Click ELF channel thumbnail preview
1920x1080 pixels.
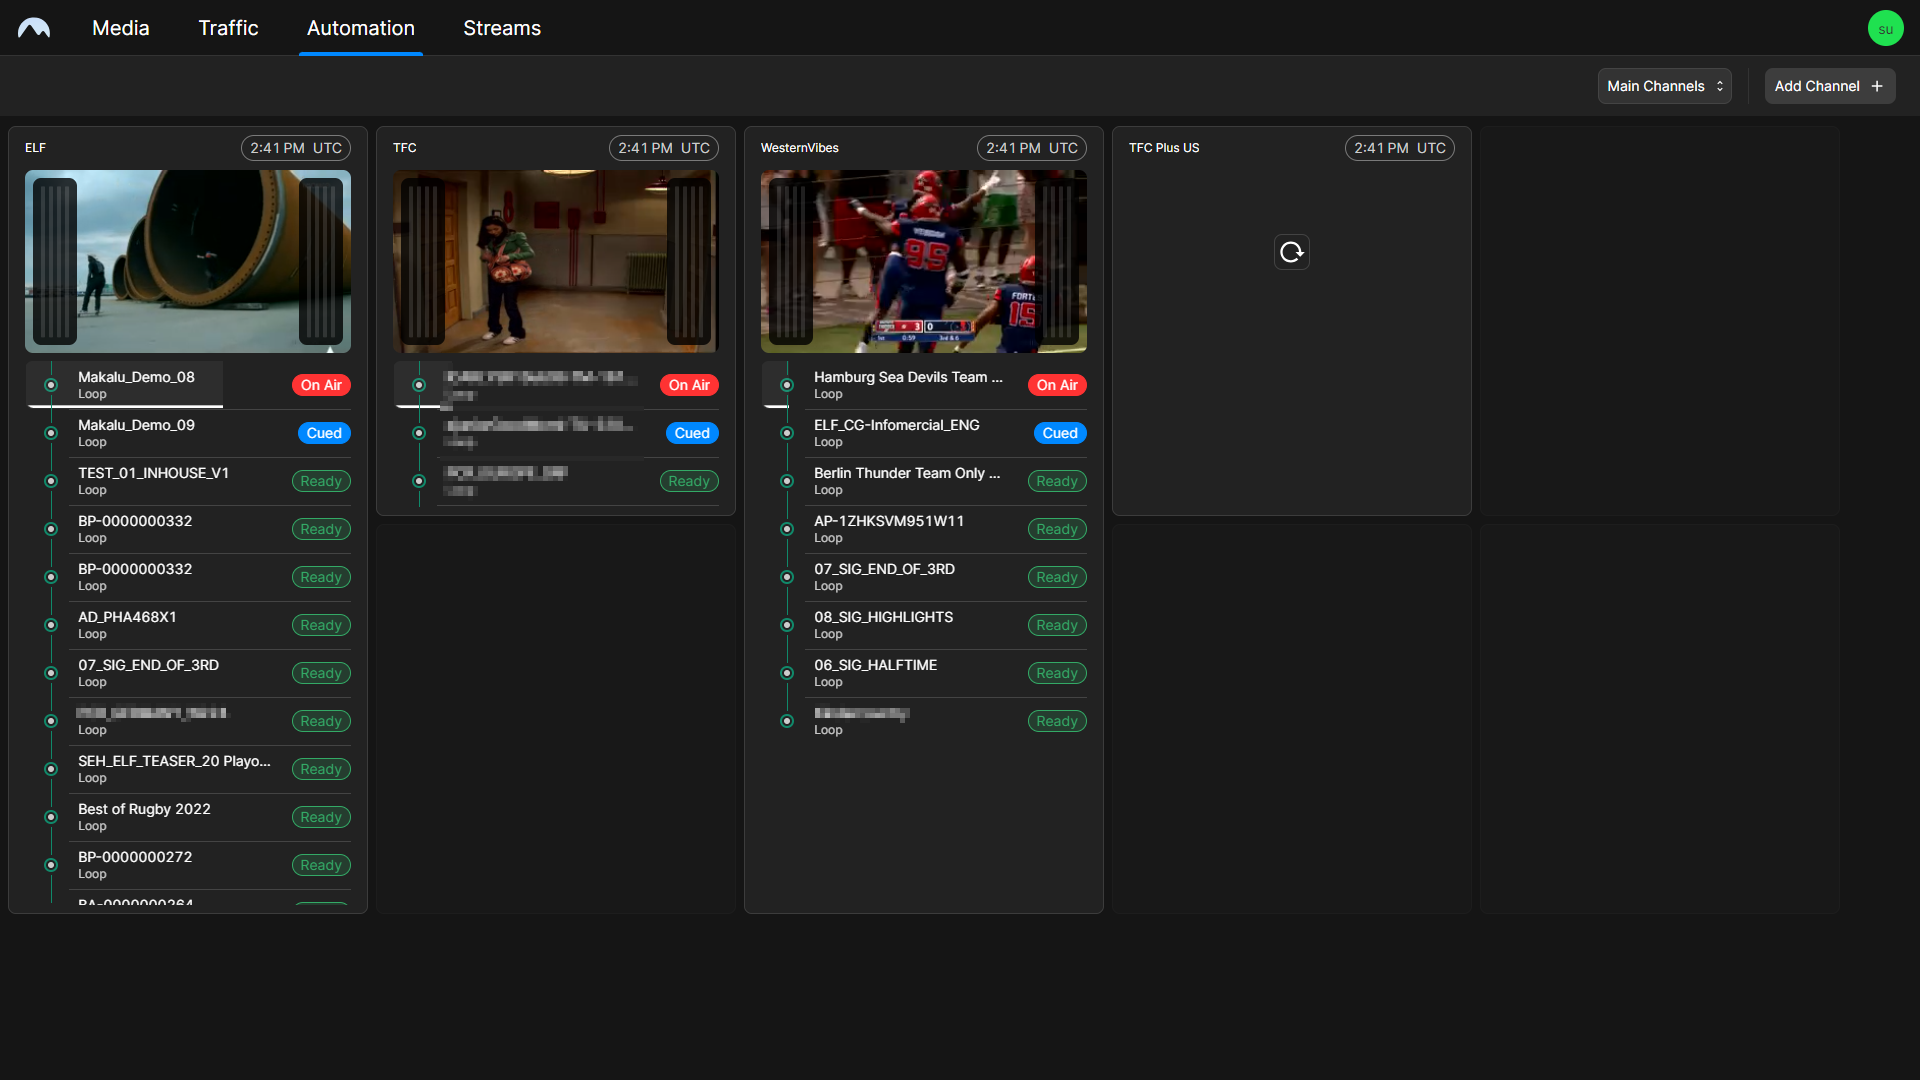coord(187,260)
